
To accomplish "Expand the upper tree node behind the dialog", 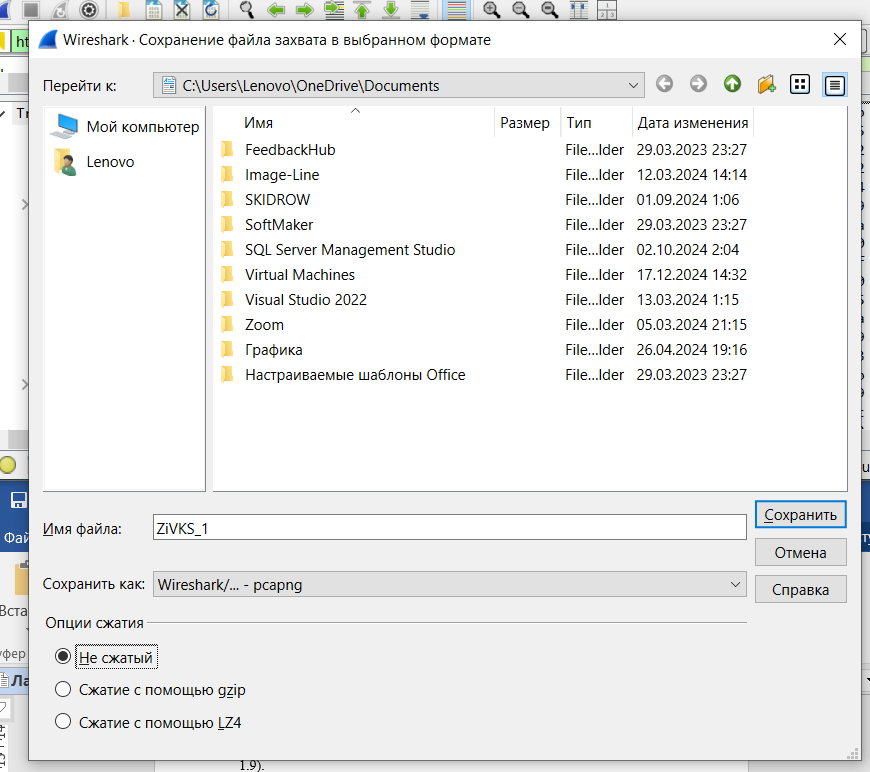I will [x=24, y=205].
